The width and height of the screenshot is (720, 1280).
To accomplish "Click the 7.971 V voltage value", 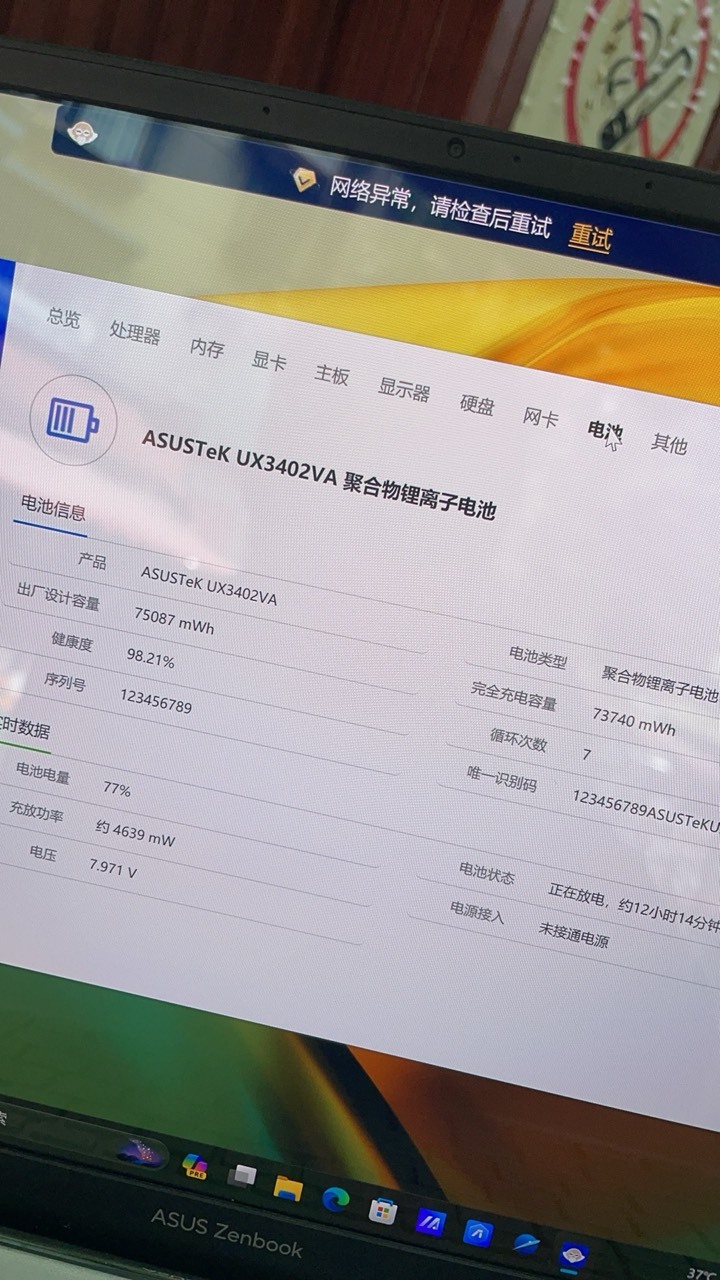I will coord(113,867).
